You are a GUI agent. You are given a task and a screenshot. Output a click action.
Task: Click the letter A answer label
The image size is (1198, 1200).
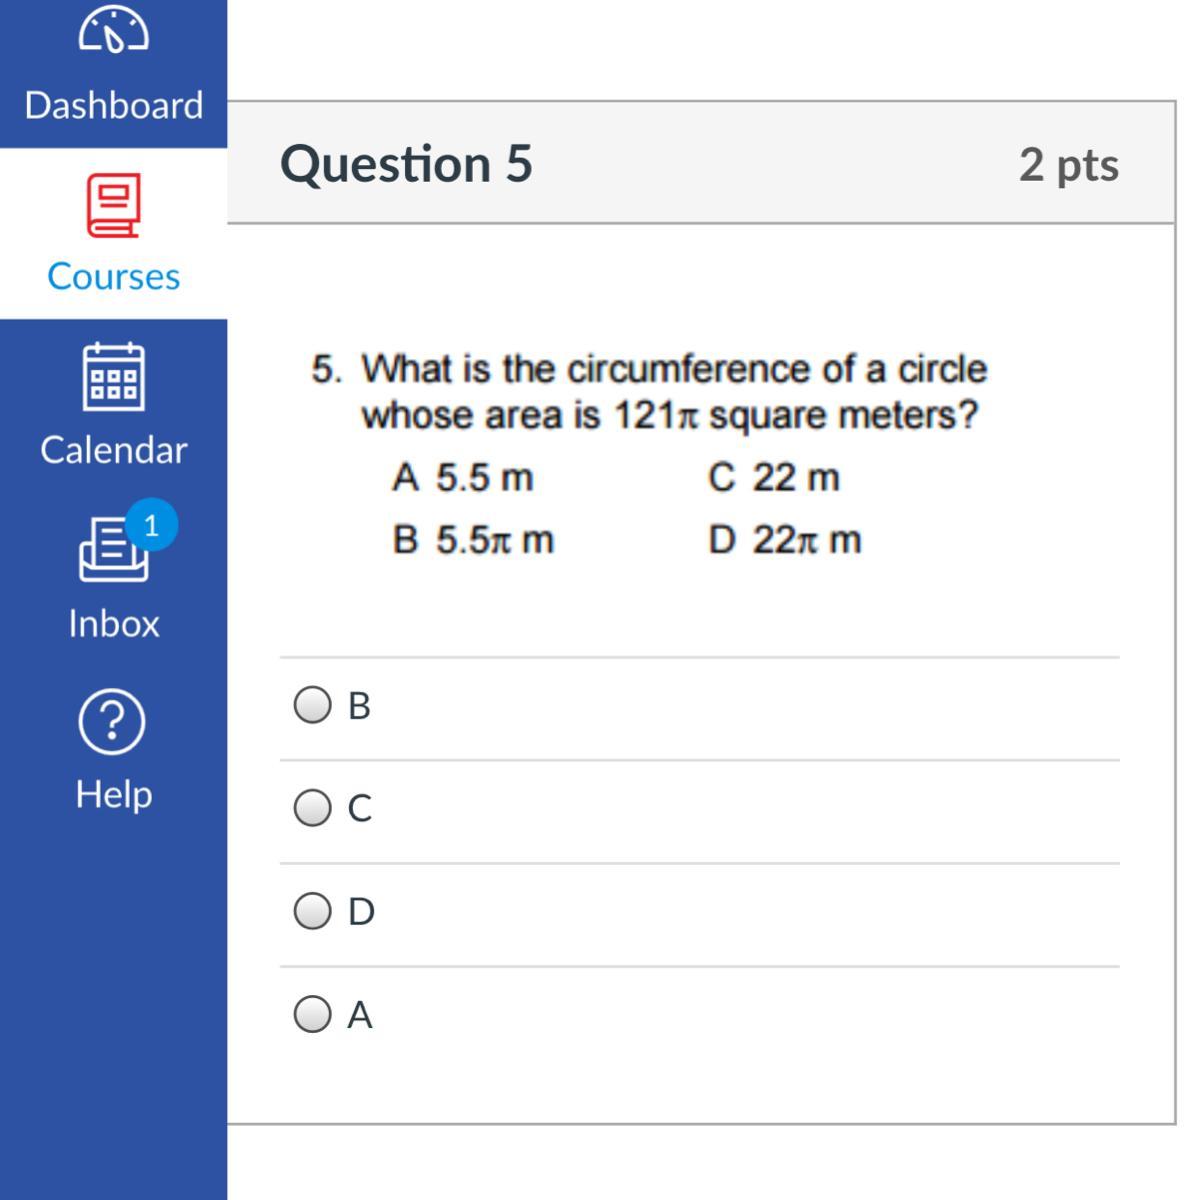(360, 1015)
